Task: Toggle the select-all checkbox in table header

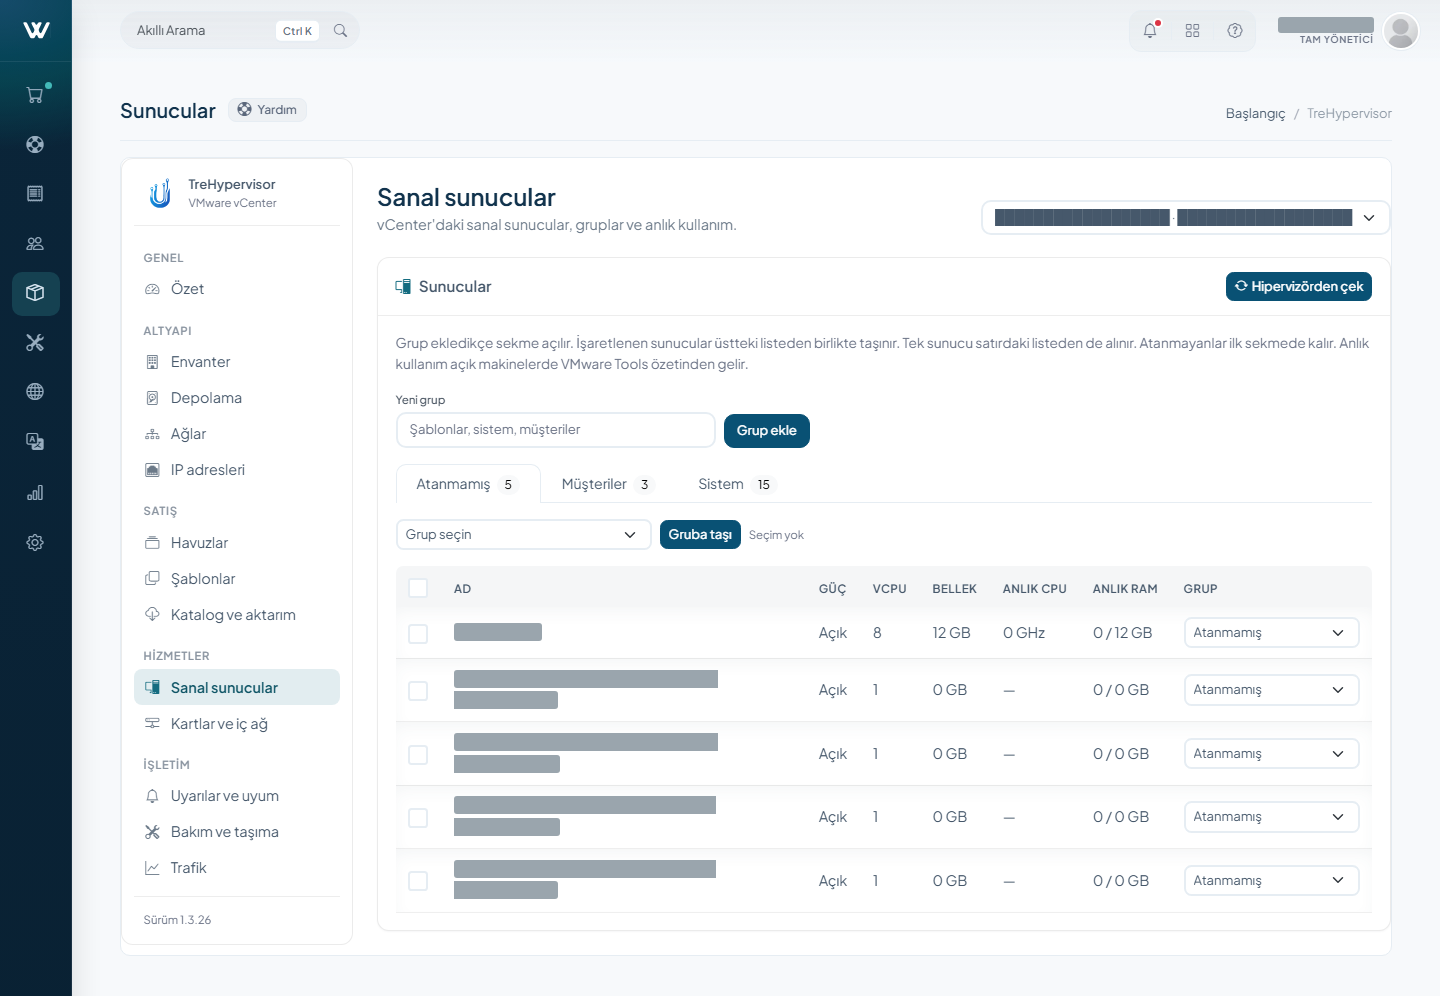Action: (418, 588)
